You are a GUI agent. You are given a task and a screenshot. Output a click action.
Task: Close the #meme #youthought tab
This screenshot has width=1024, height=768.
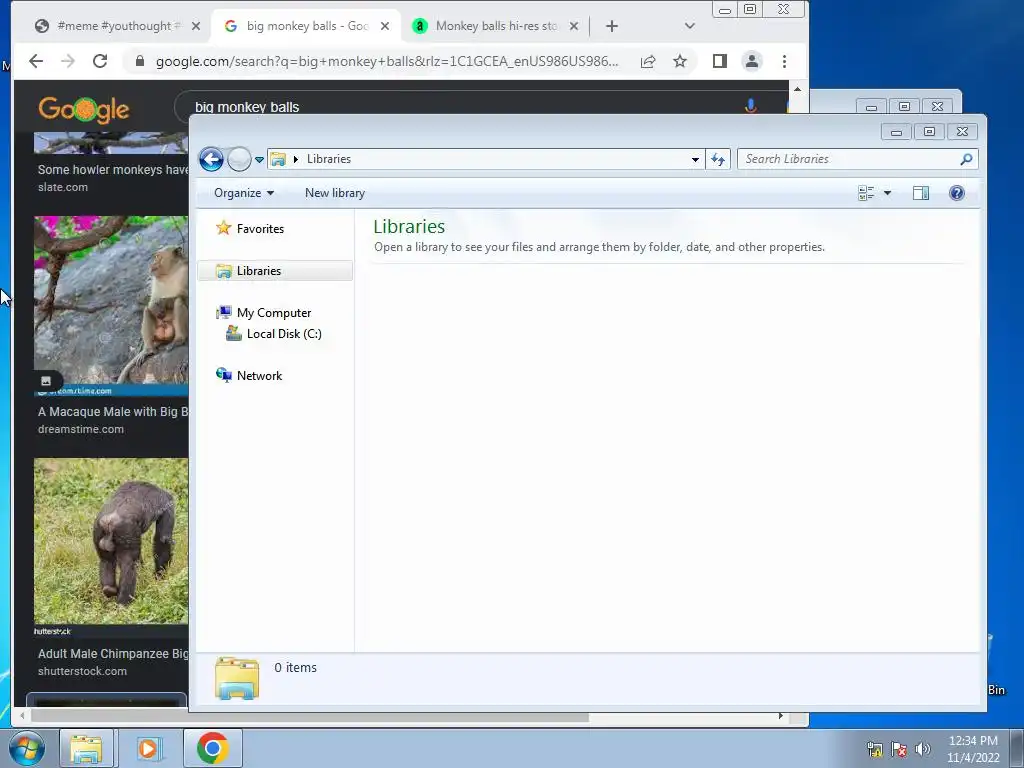[196, 26]
